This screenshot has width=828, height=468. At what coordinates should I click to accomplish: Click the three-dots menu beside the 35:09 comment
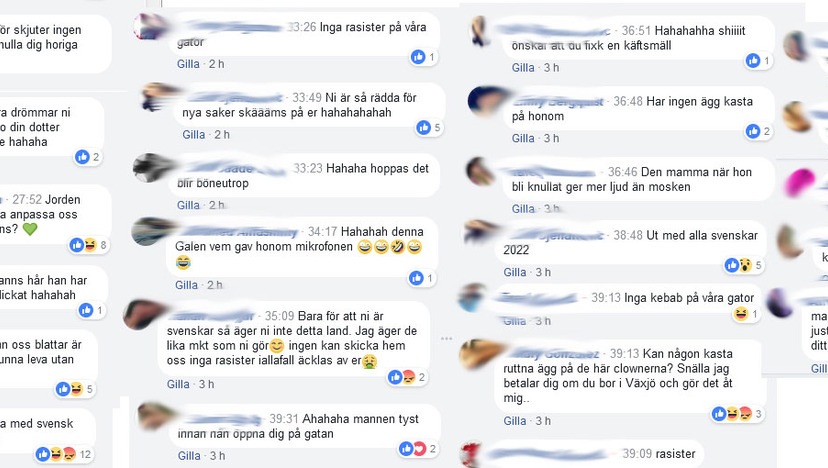pyautogui.click(x=447, y=338)
